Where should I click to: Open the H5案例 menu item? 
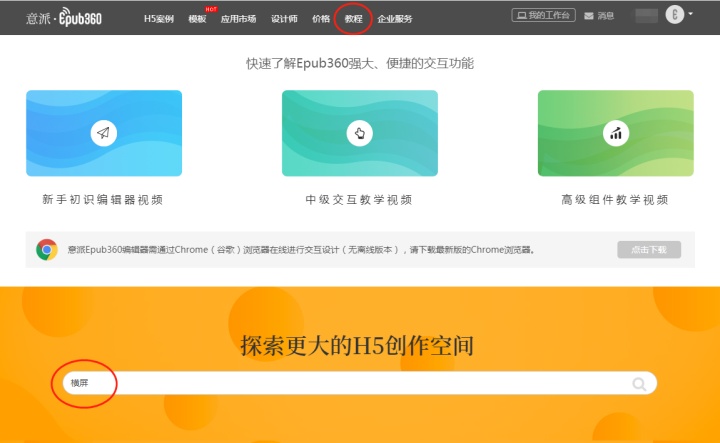(x=159, y=19)
